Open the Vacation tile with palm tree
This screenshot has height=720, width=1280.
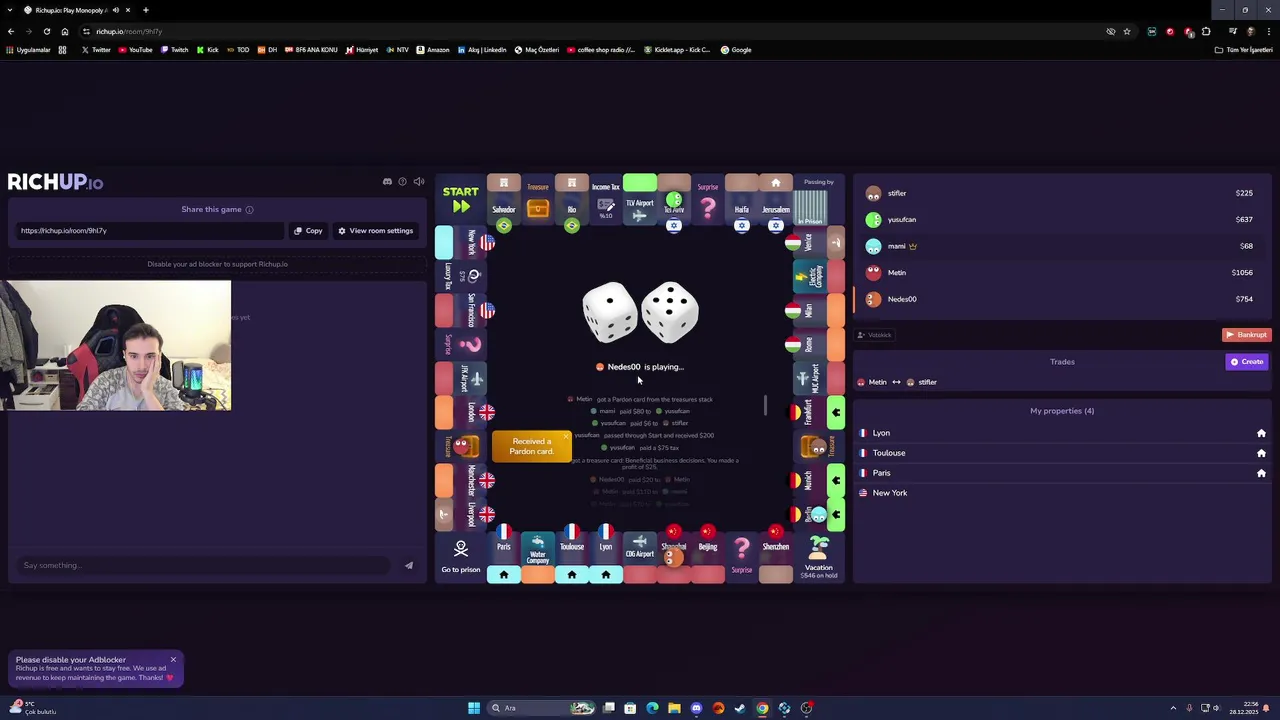point(818,556)
